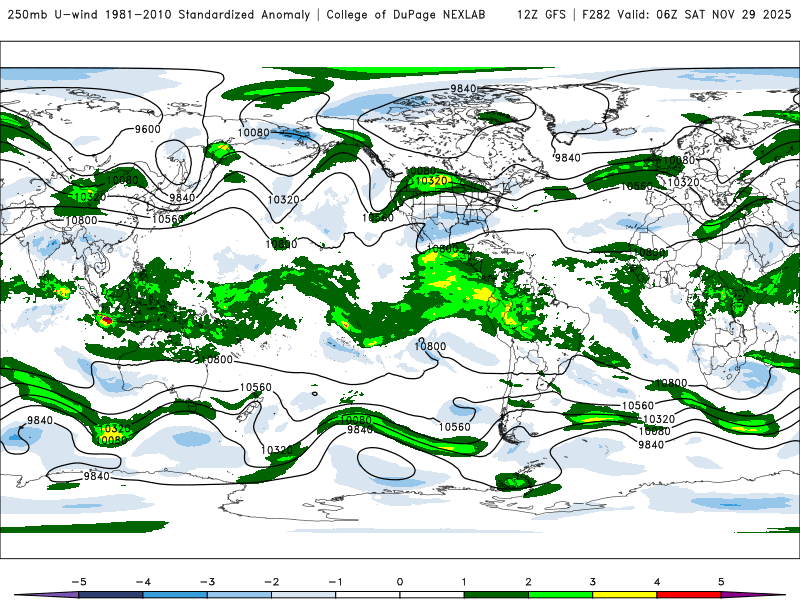Click the 'College of DuPage NEXLAB' text
The width and height of the screenshot is (800, 600).
click(x=406, y=15)
